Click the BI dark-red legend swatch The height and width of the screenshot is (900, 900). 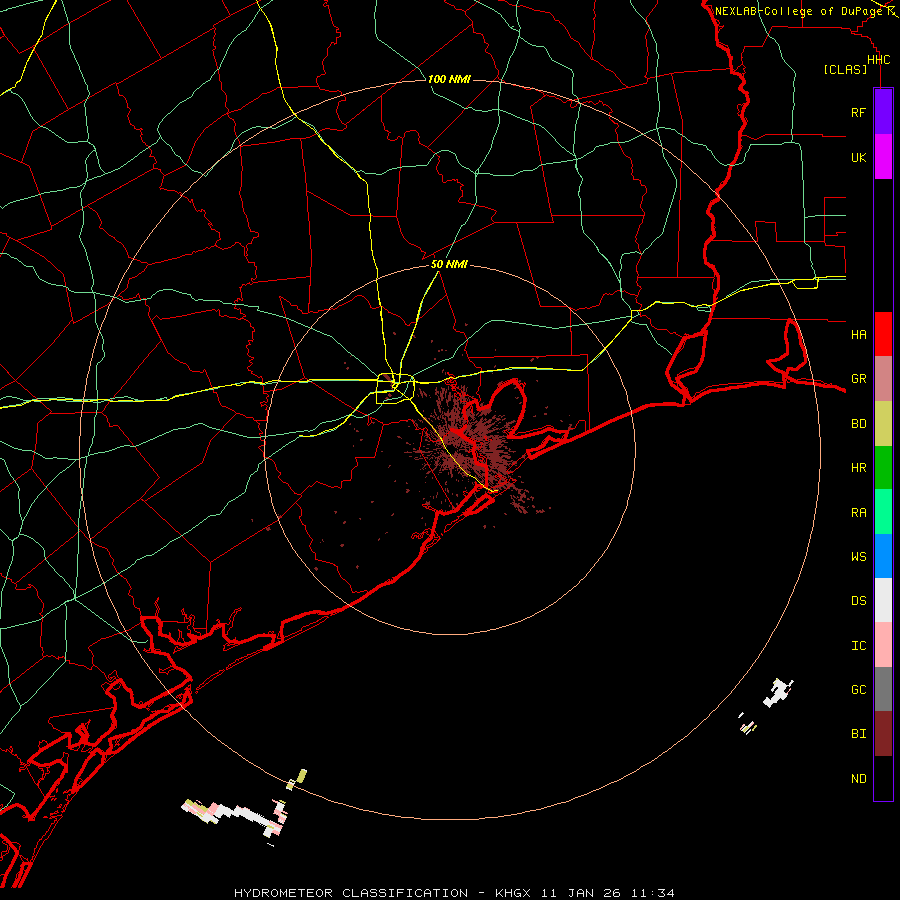pos(883,734)
